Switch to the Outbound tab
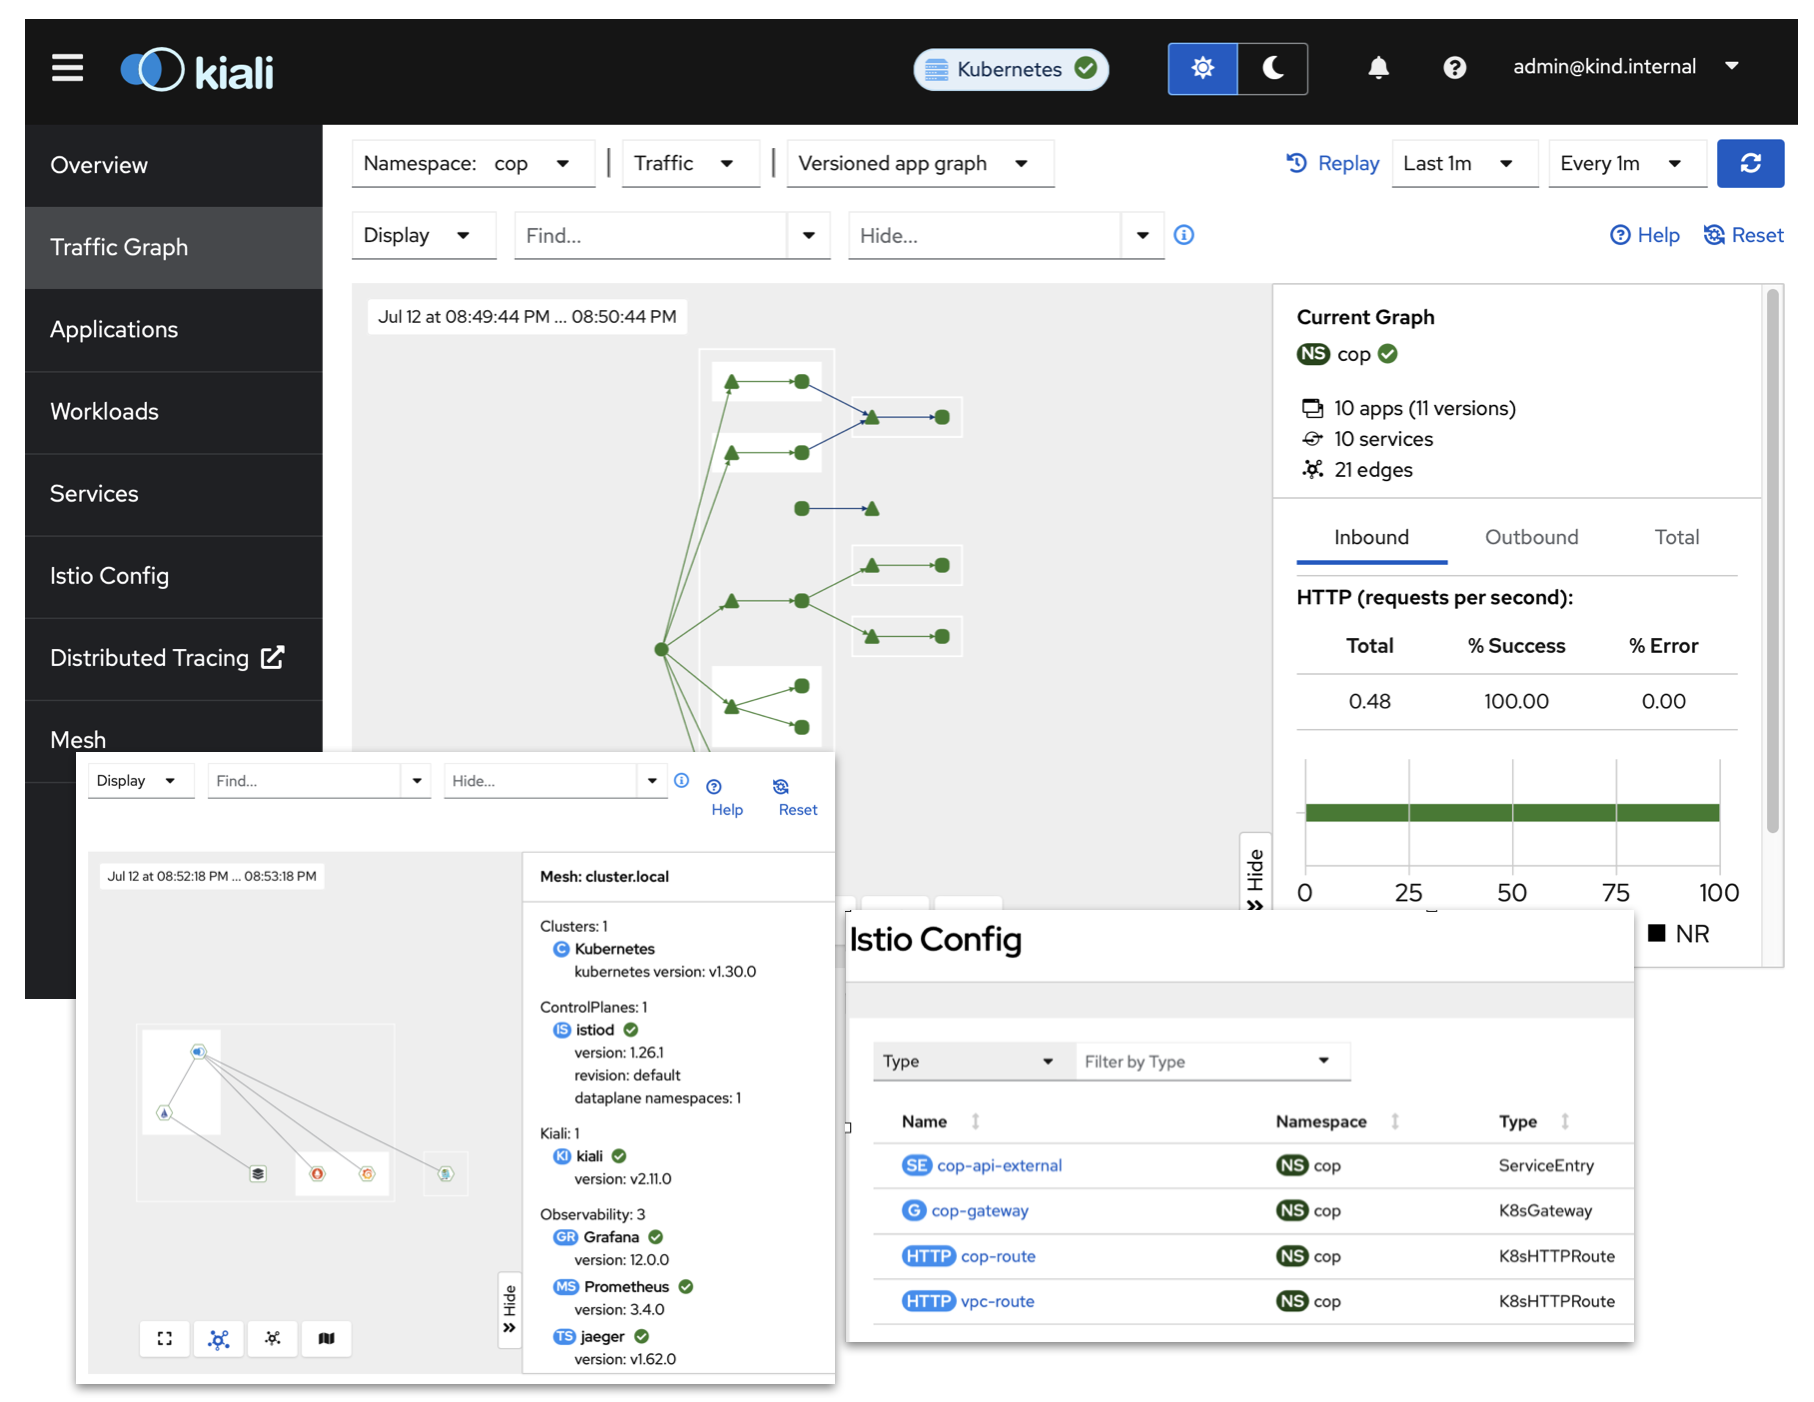This screenshot has height=1402, width=1814. (1531, 537)
